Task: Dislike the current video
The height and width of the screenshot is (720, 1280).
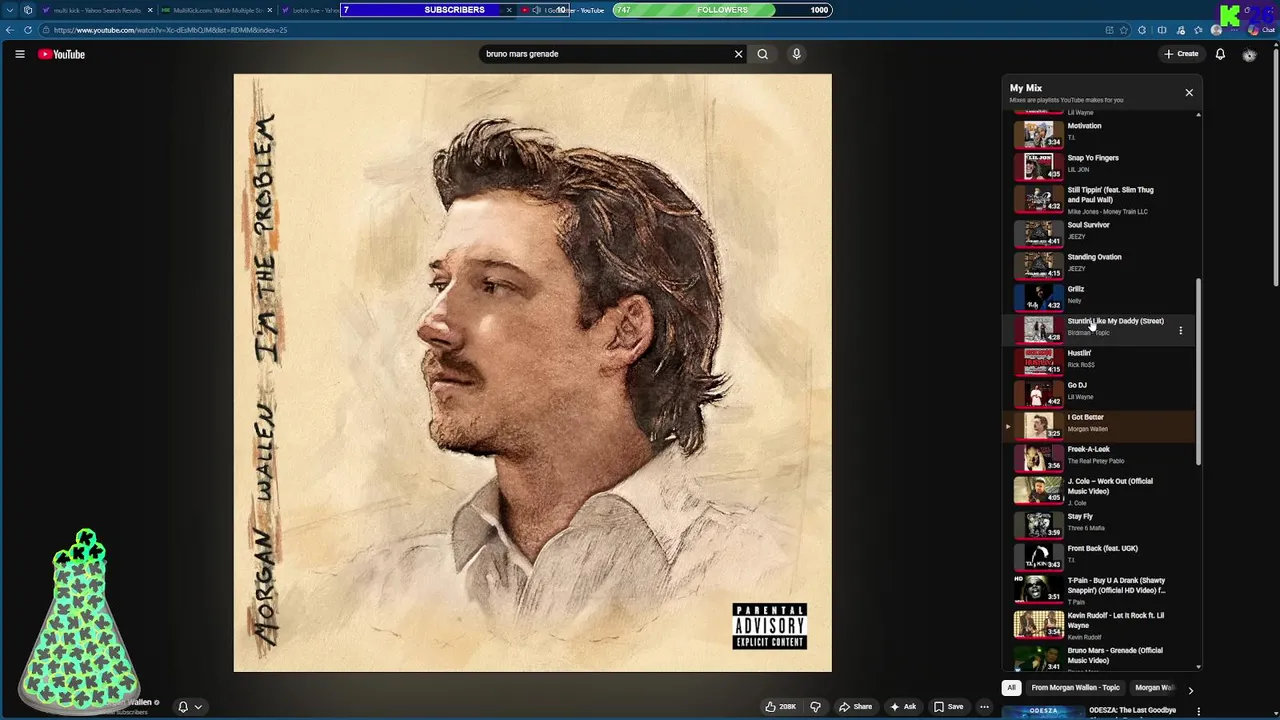Action: pos(815,707)
